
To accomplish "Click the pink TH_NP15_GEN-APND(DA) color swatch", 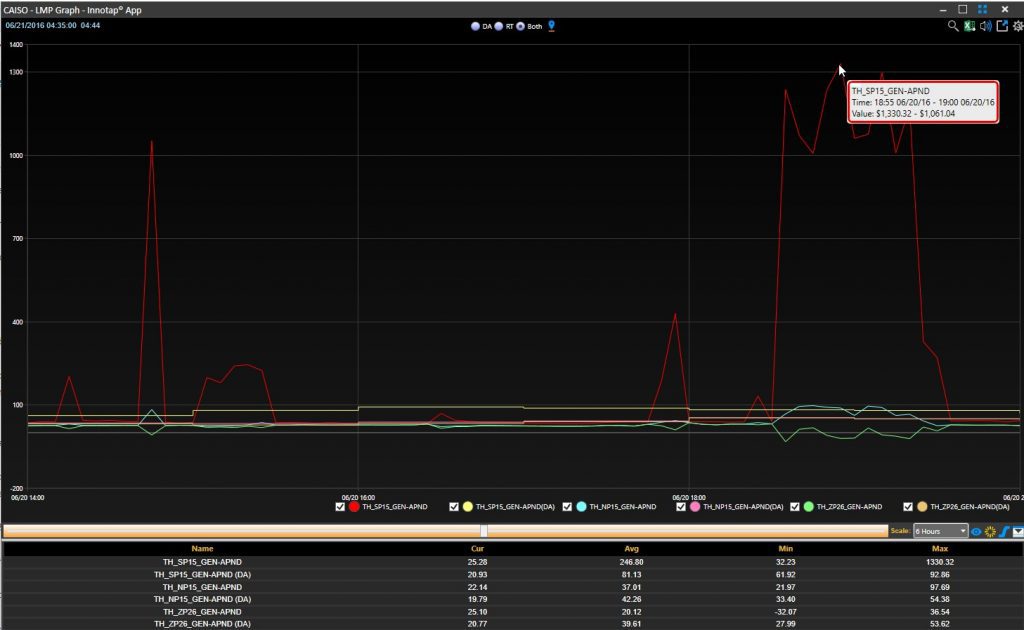I will tap(695, 507).
